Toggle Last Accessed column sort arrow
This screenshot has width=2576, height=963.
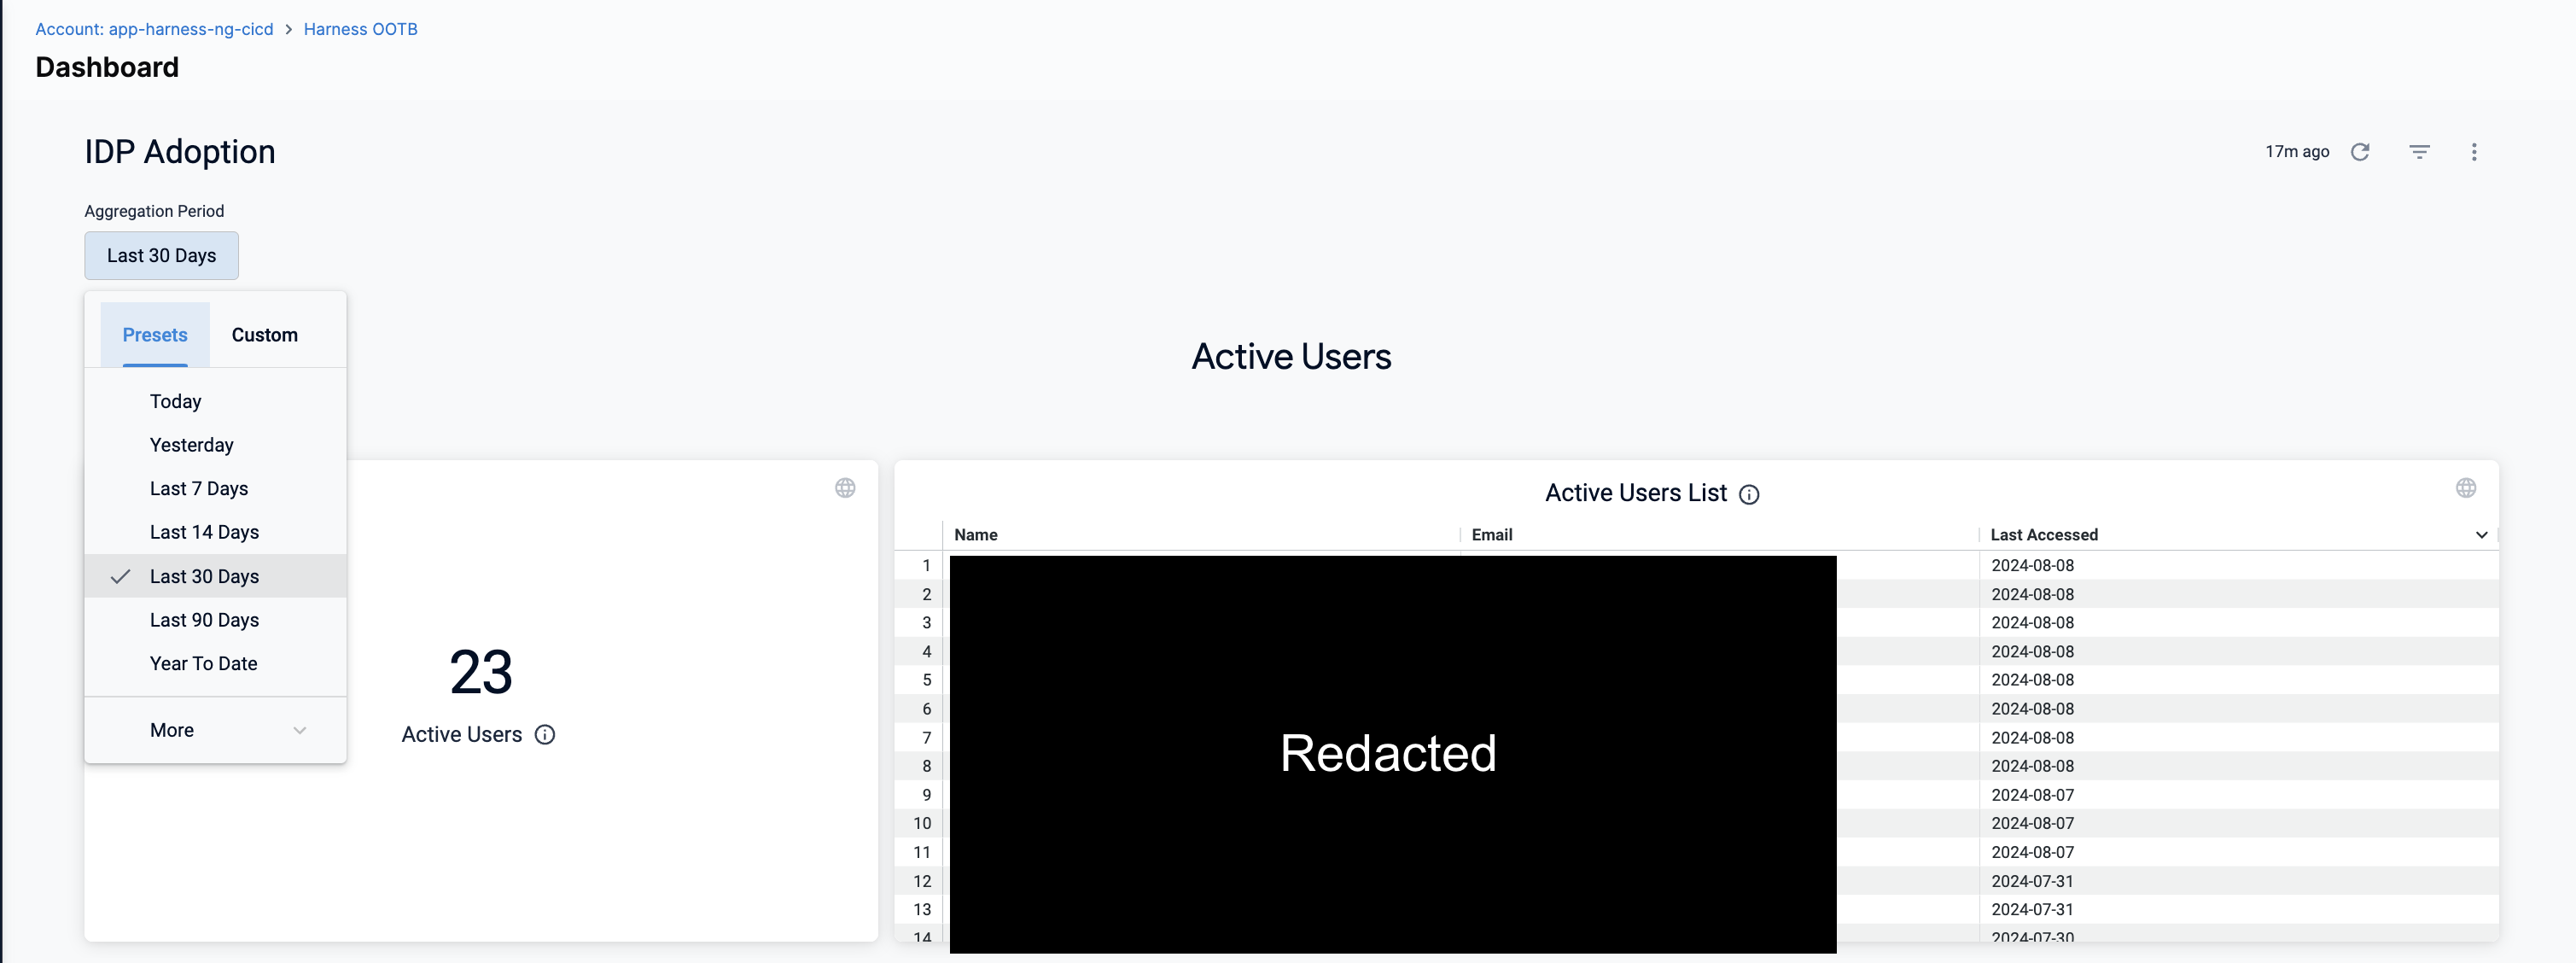coord(2481,535)
